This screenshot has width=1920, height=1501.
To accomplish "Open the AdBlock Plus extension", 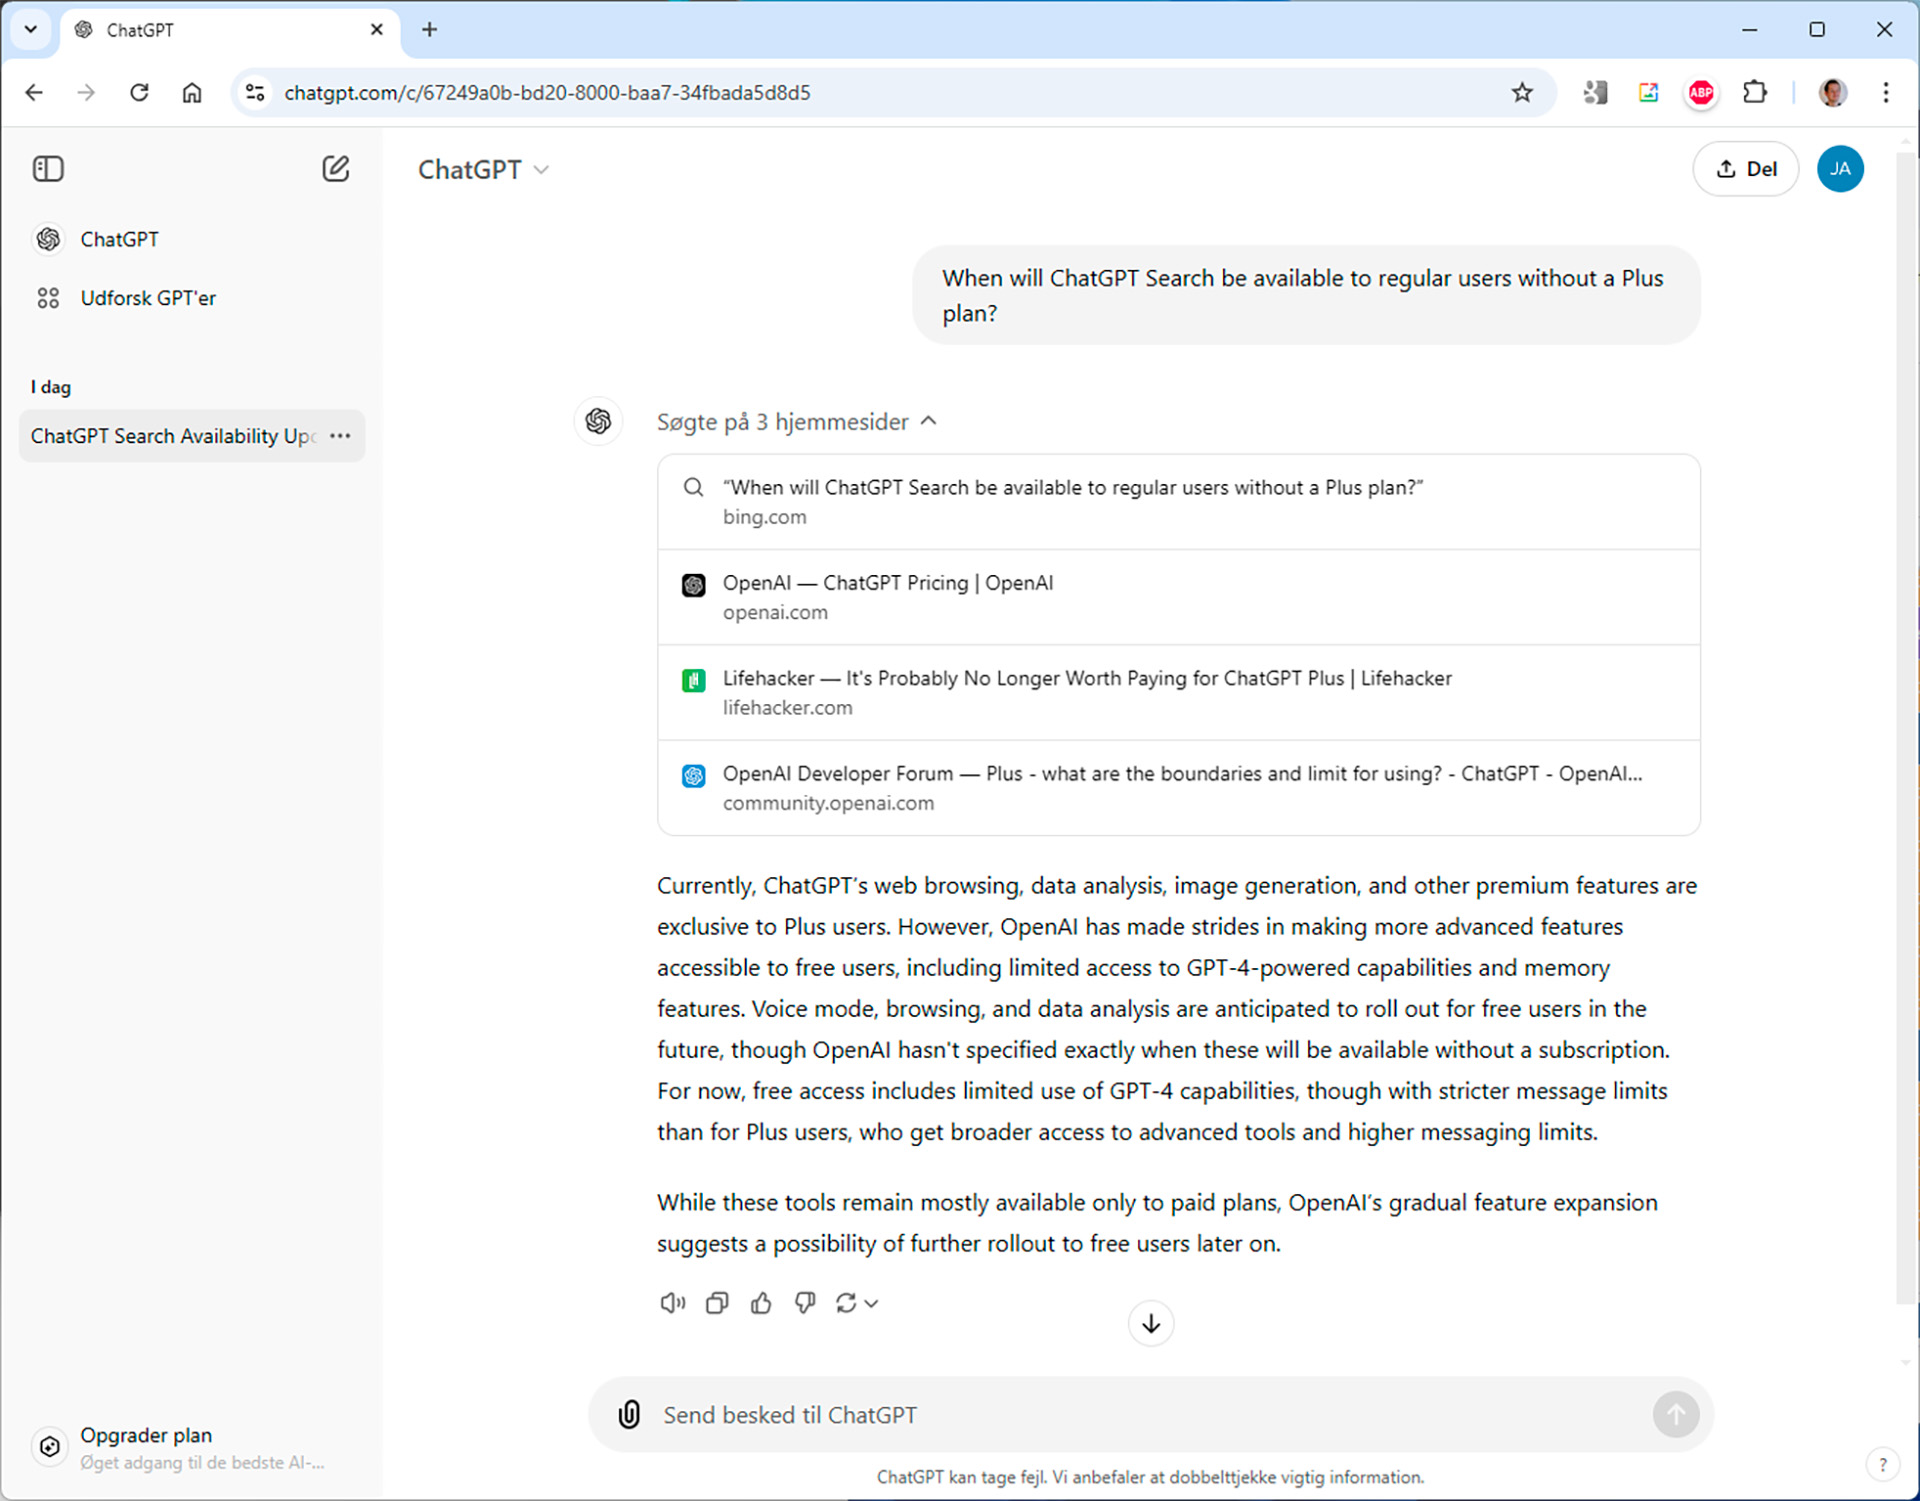I will 1701,92.
